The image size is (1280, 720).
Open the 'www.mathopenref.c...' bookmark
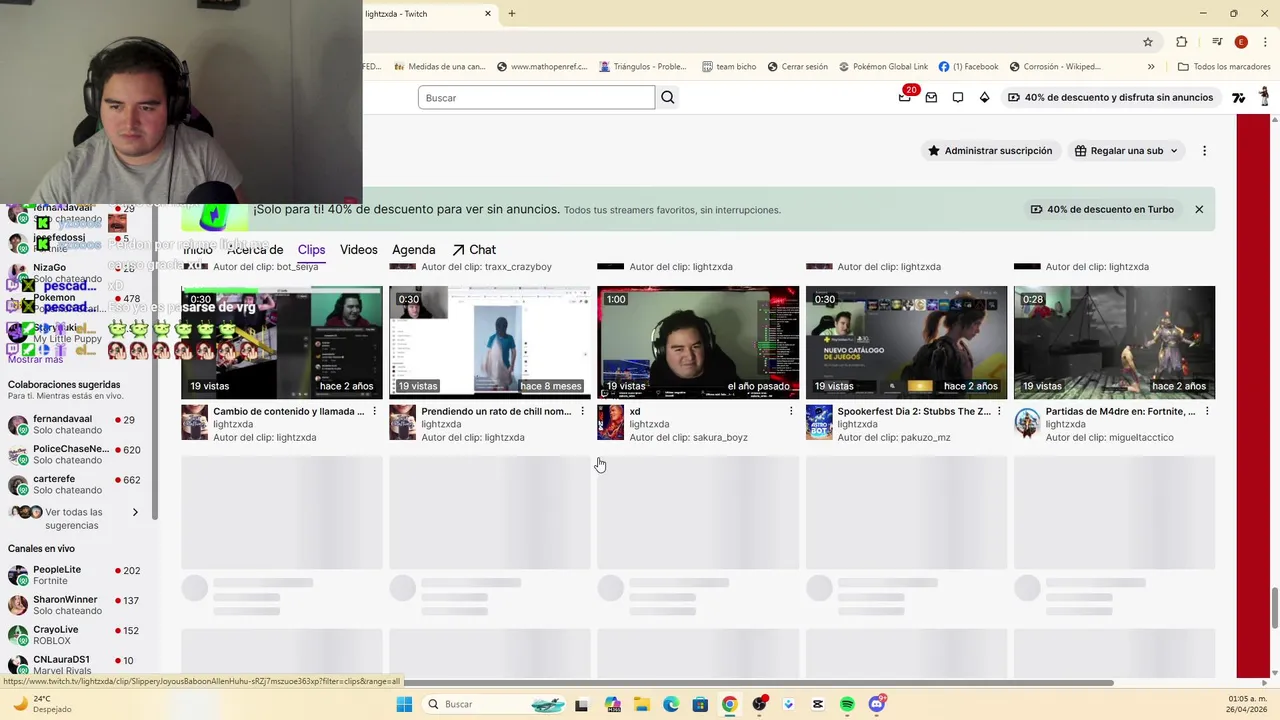pos(541,67)
